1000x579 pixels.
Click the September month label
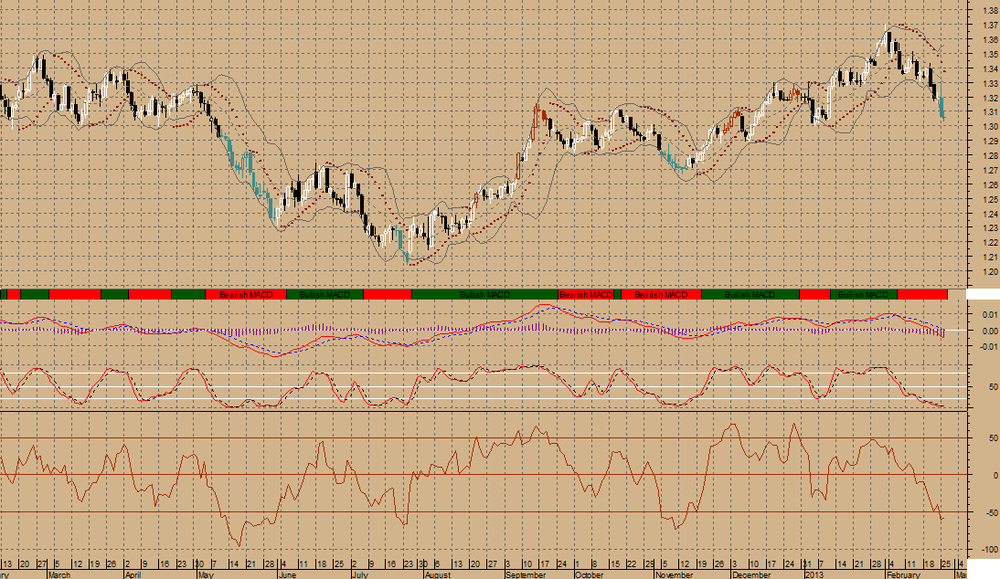point(526,575)
